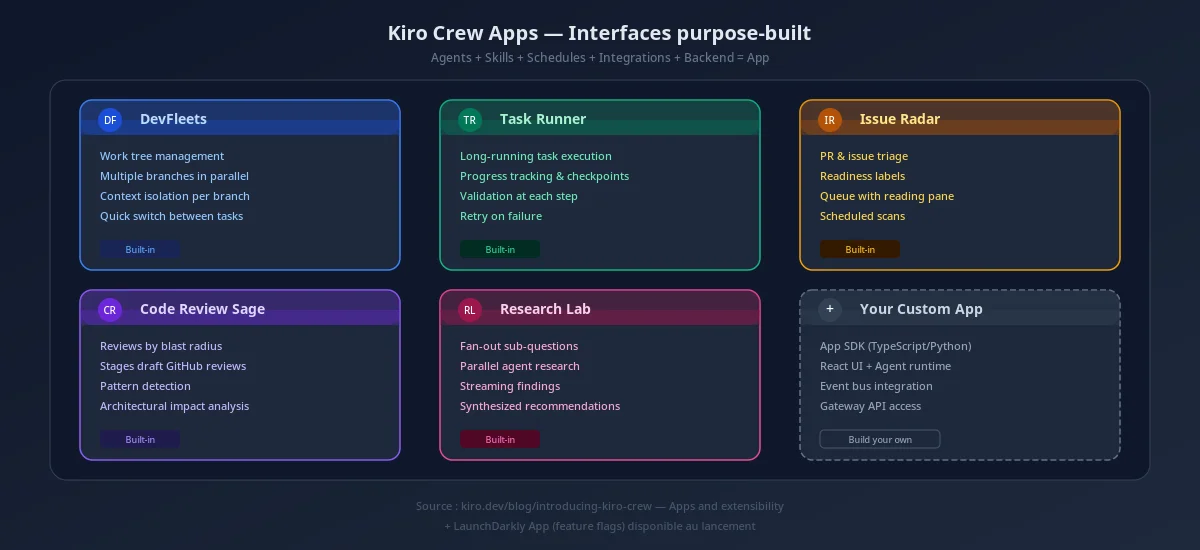Click Fan-out sub-questions text
Screen dimensions: 1200x550
(x=519, y=346)
